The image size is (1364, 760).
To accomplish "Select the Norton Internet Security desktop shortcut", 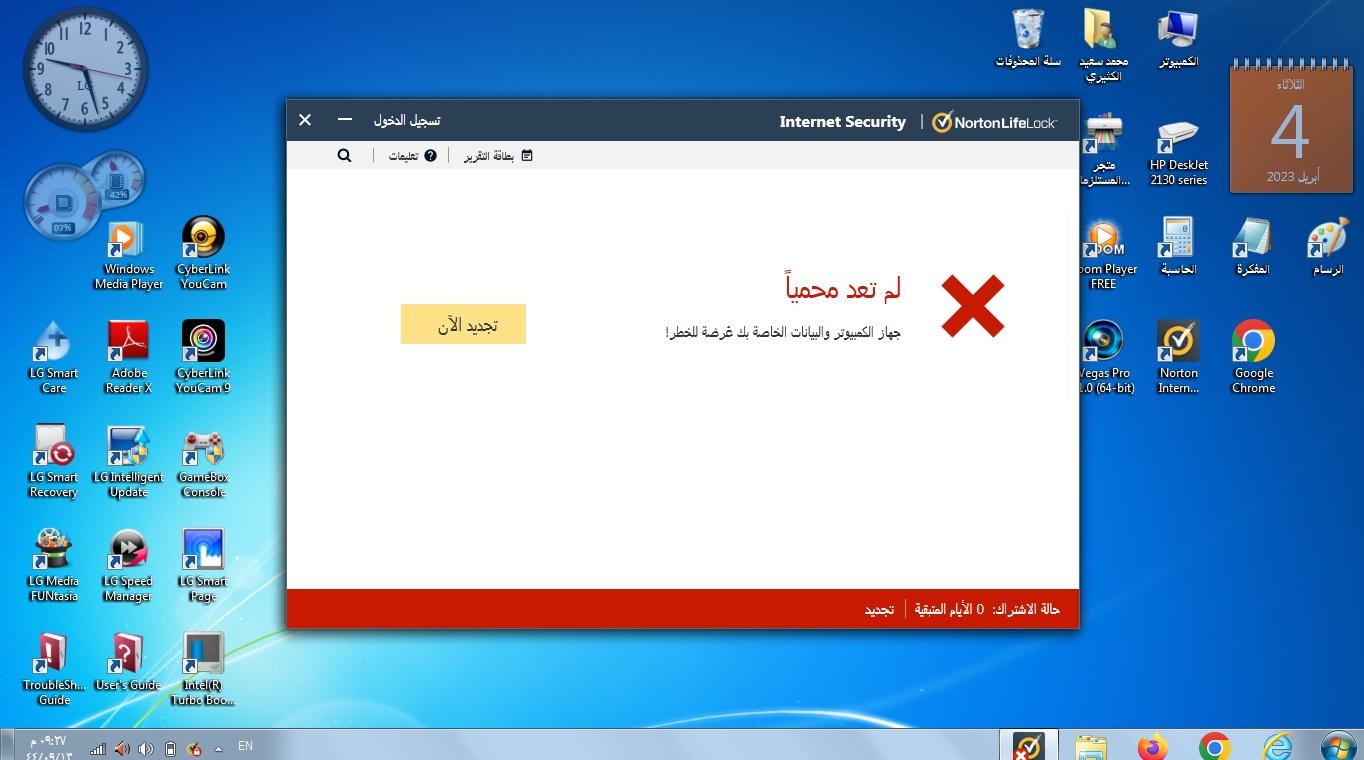I will click(x=1178, y=357).
